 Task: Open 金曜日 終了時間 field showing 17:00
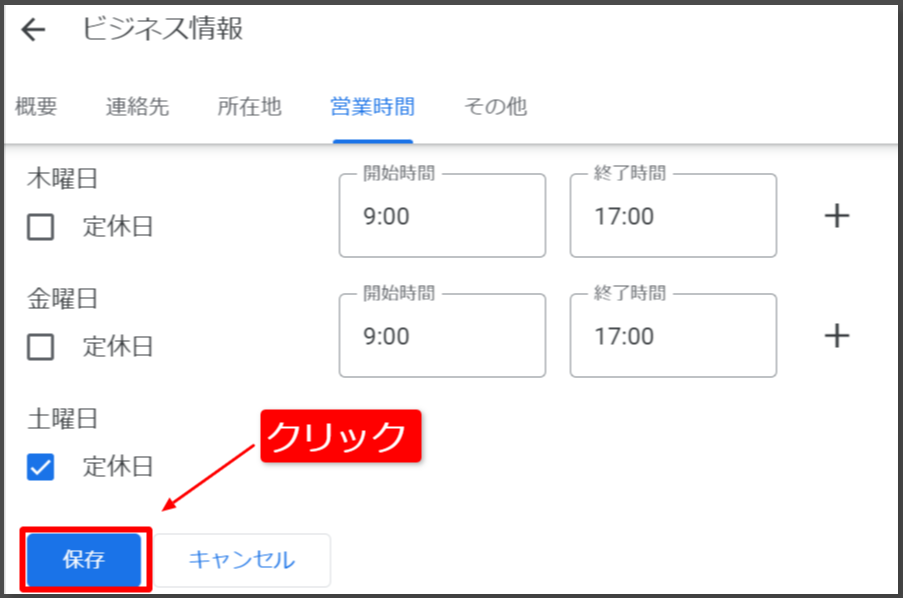673,335
